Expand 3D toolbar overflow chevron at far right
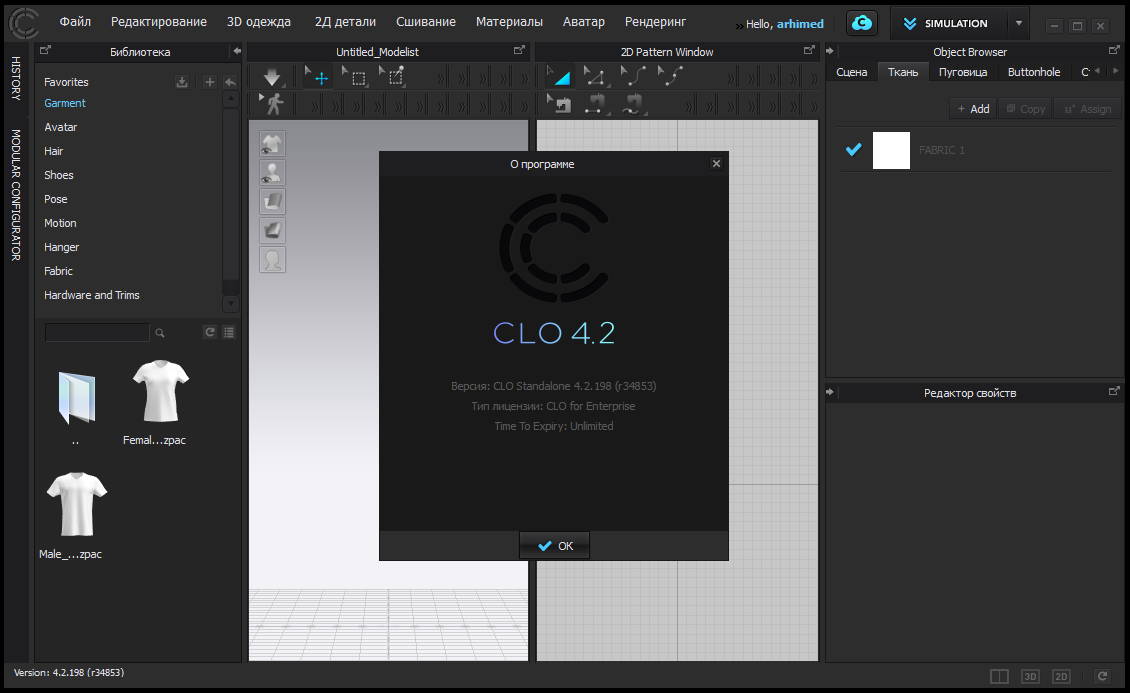The width and height of the screenshot is (1130, 693). tap(524, 78)
